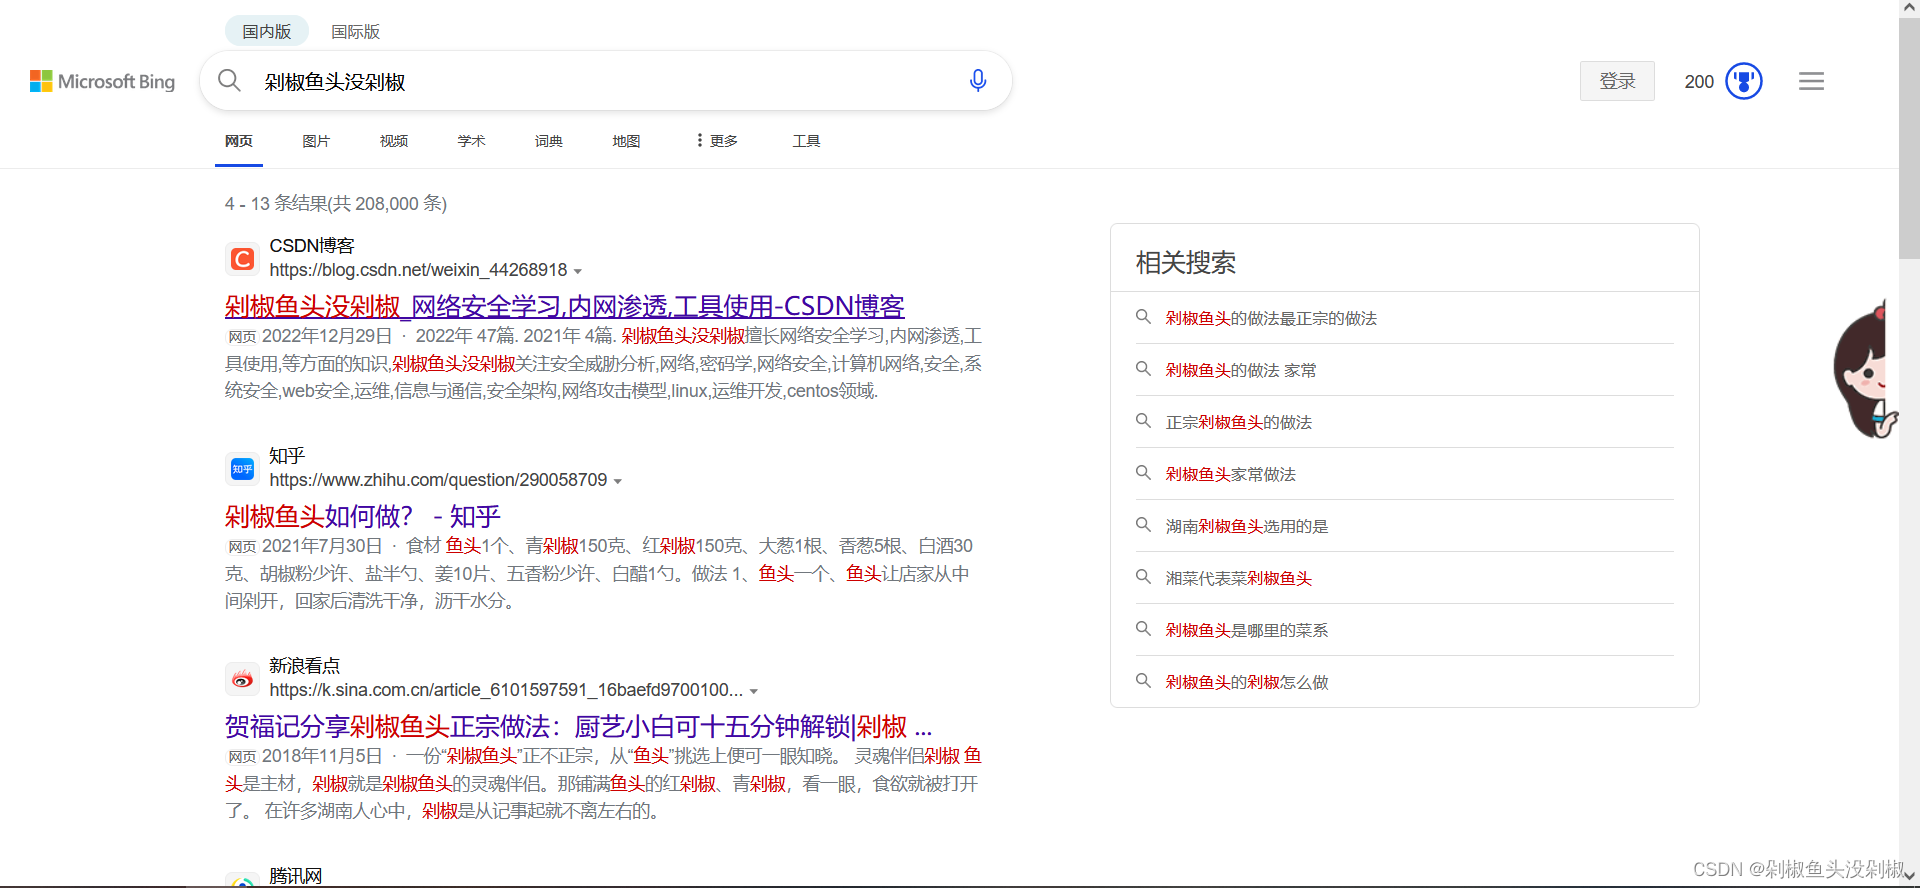
Task: Click search icon beside 剁椒鱼头家常做法
Action: 1143,473
